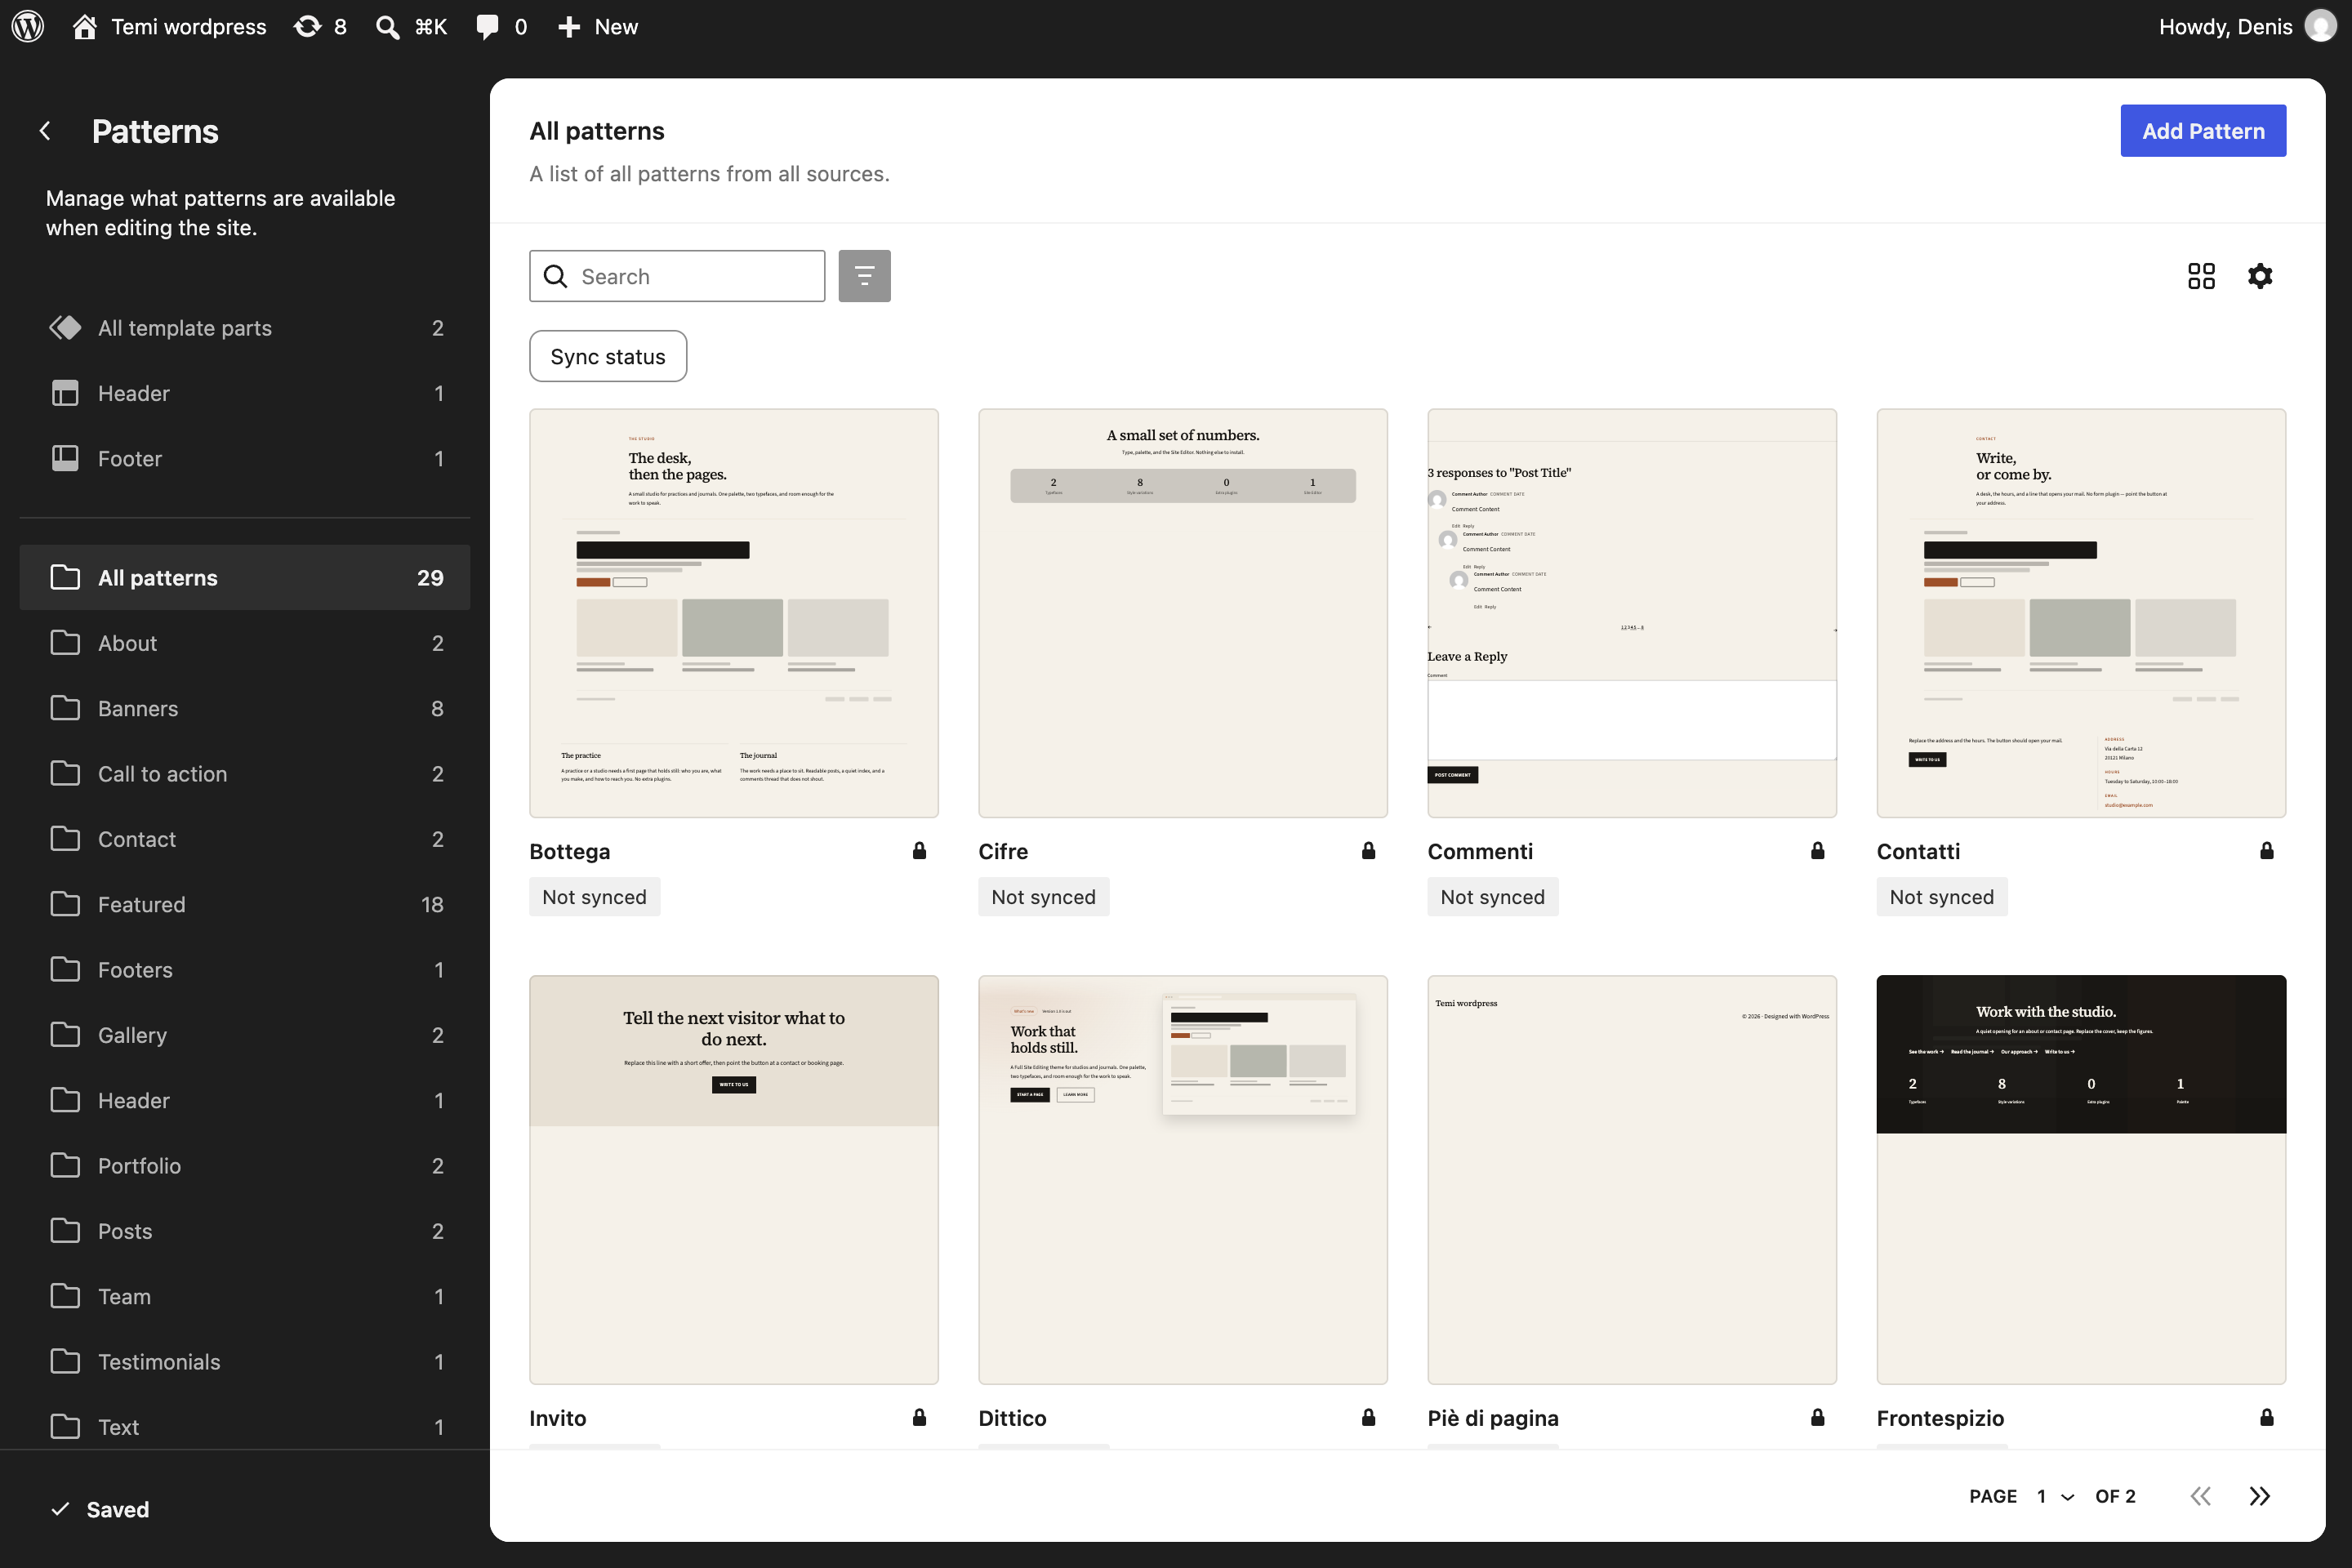View comments from the admin bar
This screenshot has width=2352, height=1568.
coord(502,26)
